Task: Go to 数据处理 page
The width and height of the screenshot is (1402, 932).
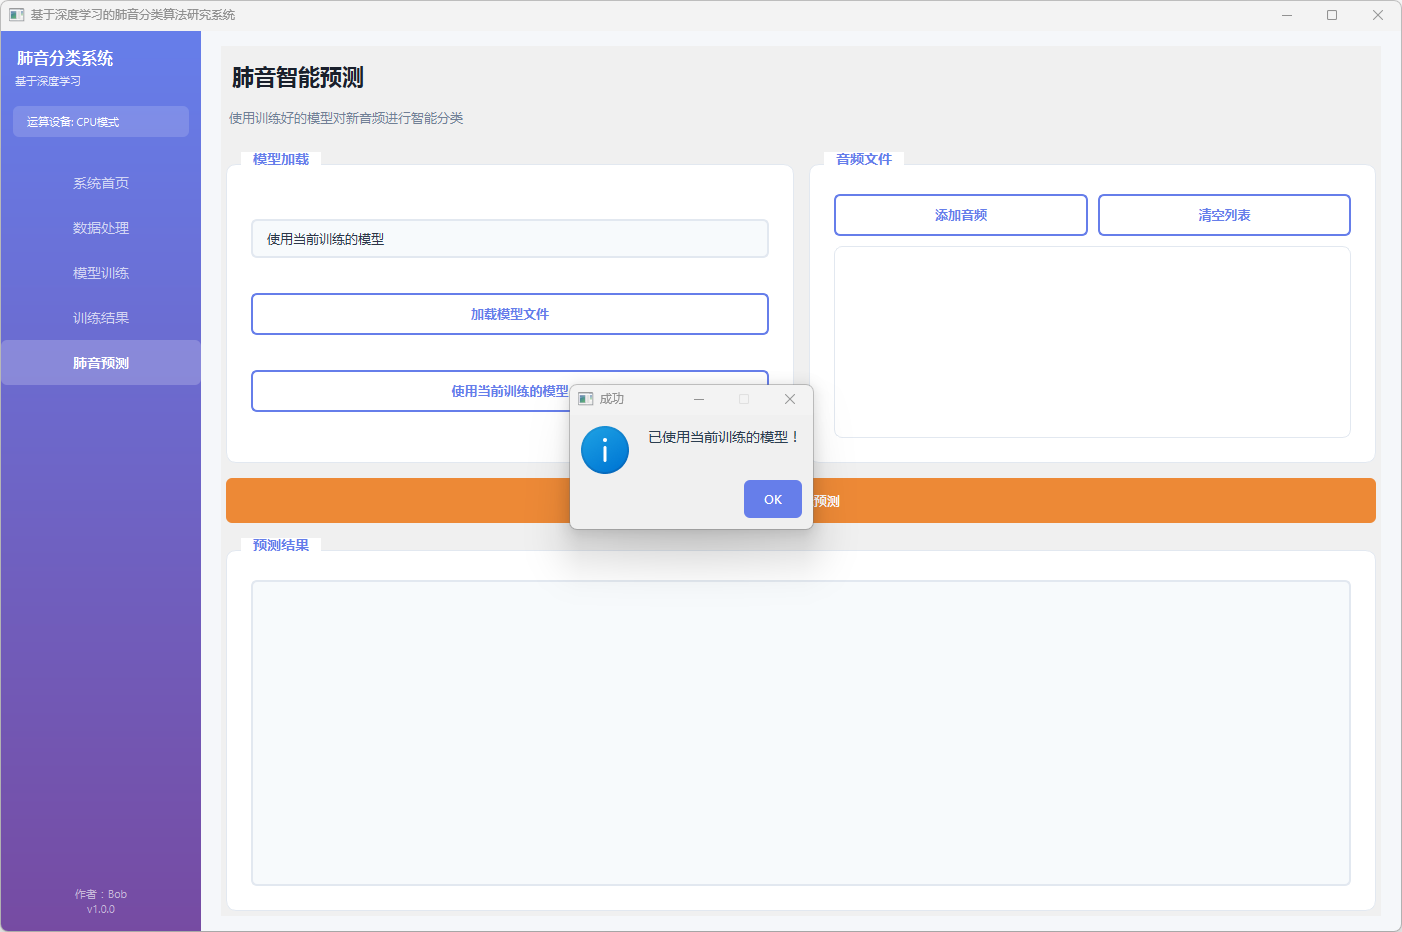Action: (x=101, y=228)
